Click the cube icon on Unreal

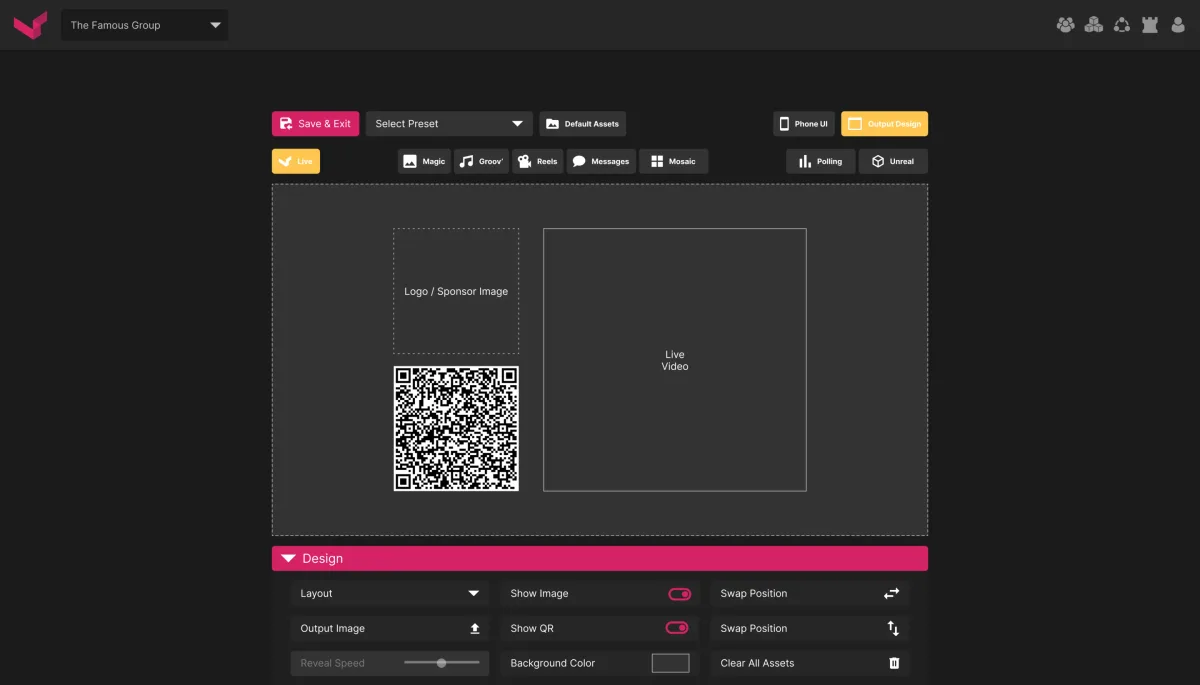click(878, 161)
